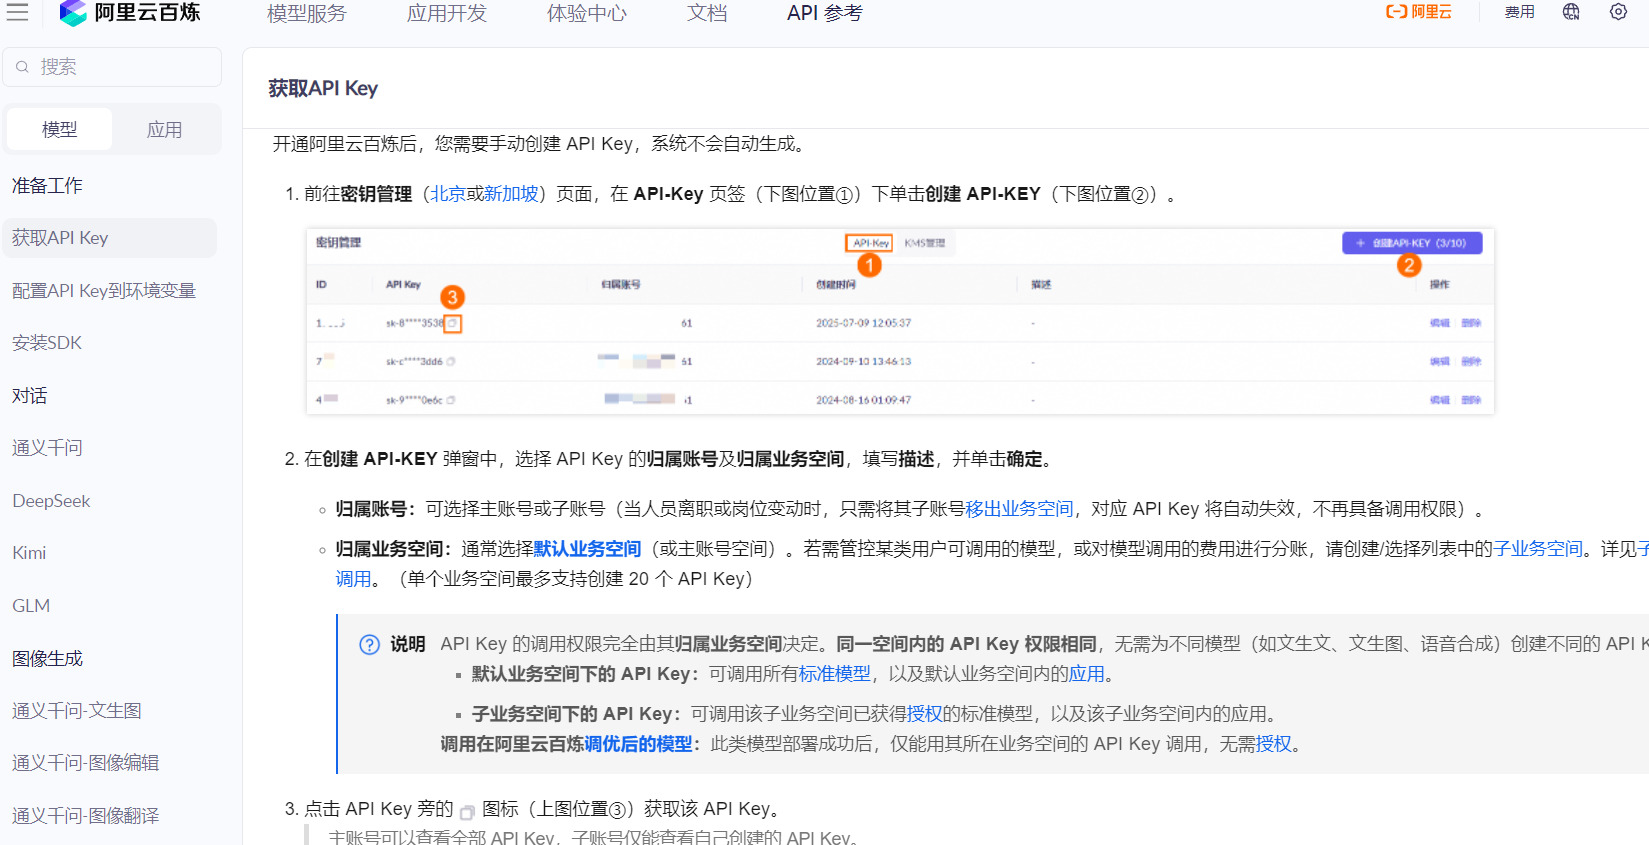Follow the 北京 key management link
This screenshot has height=845, width=1649.
[x=448, y=194]
